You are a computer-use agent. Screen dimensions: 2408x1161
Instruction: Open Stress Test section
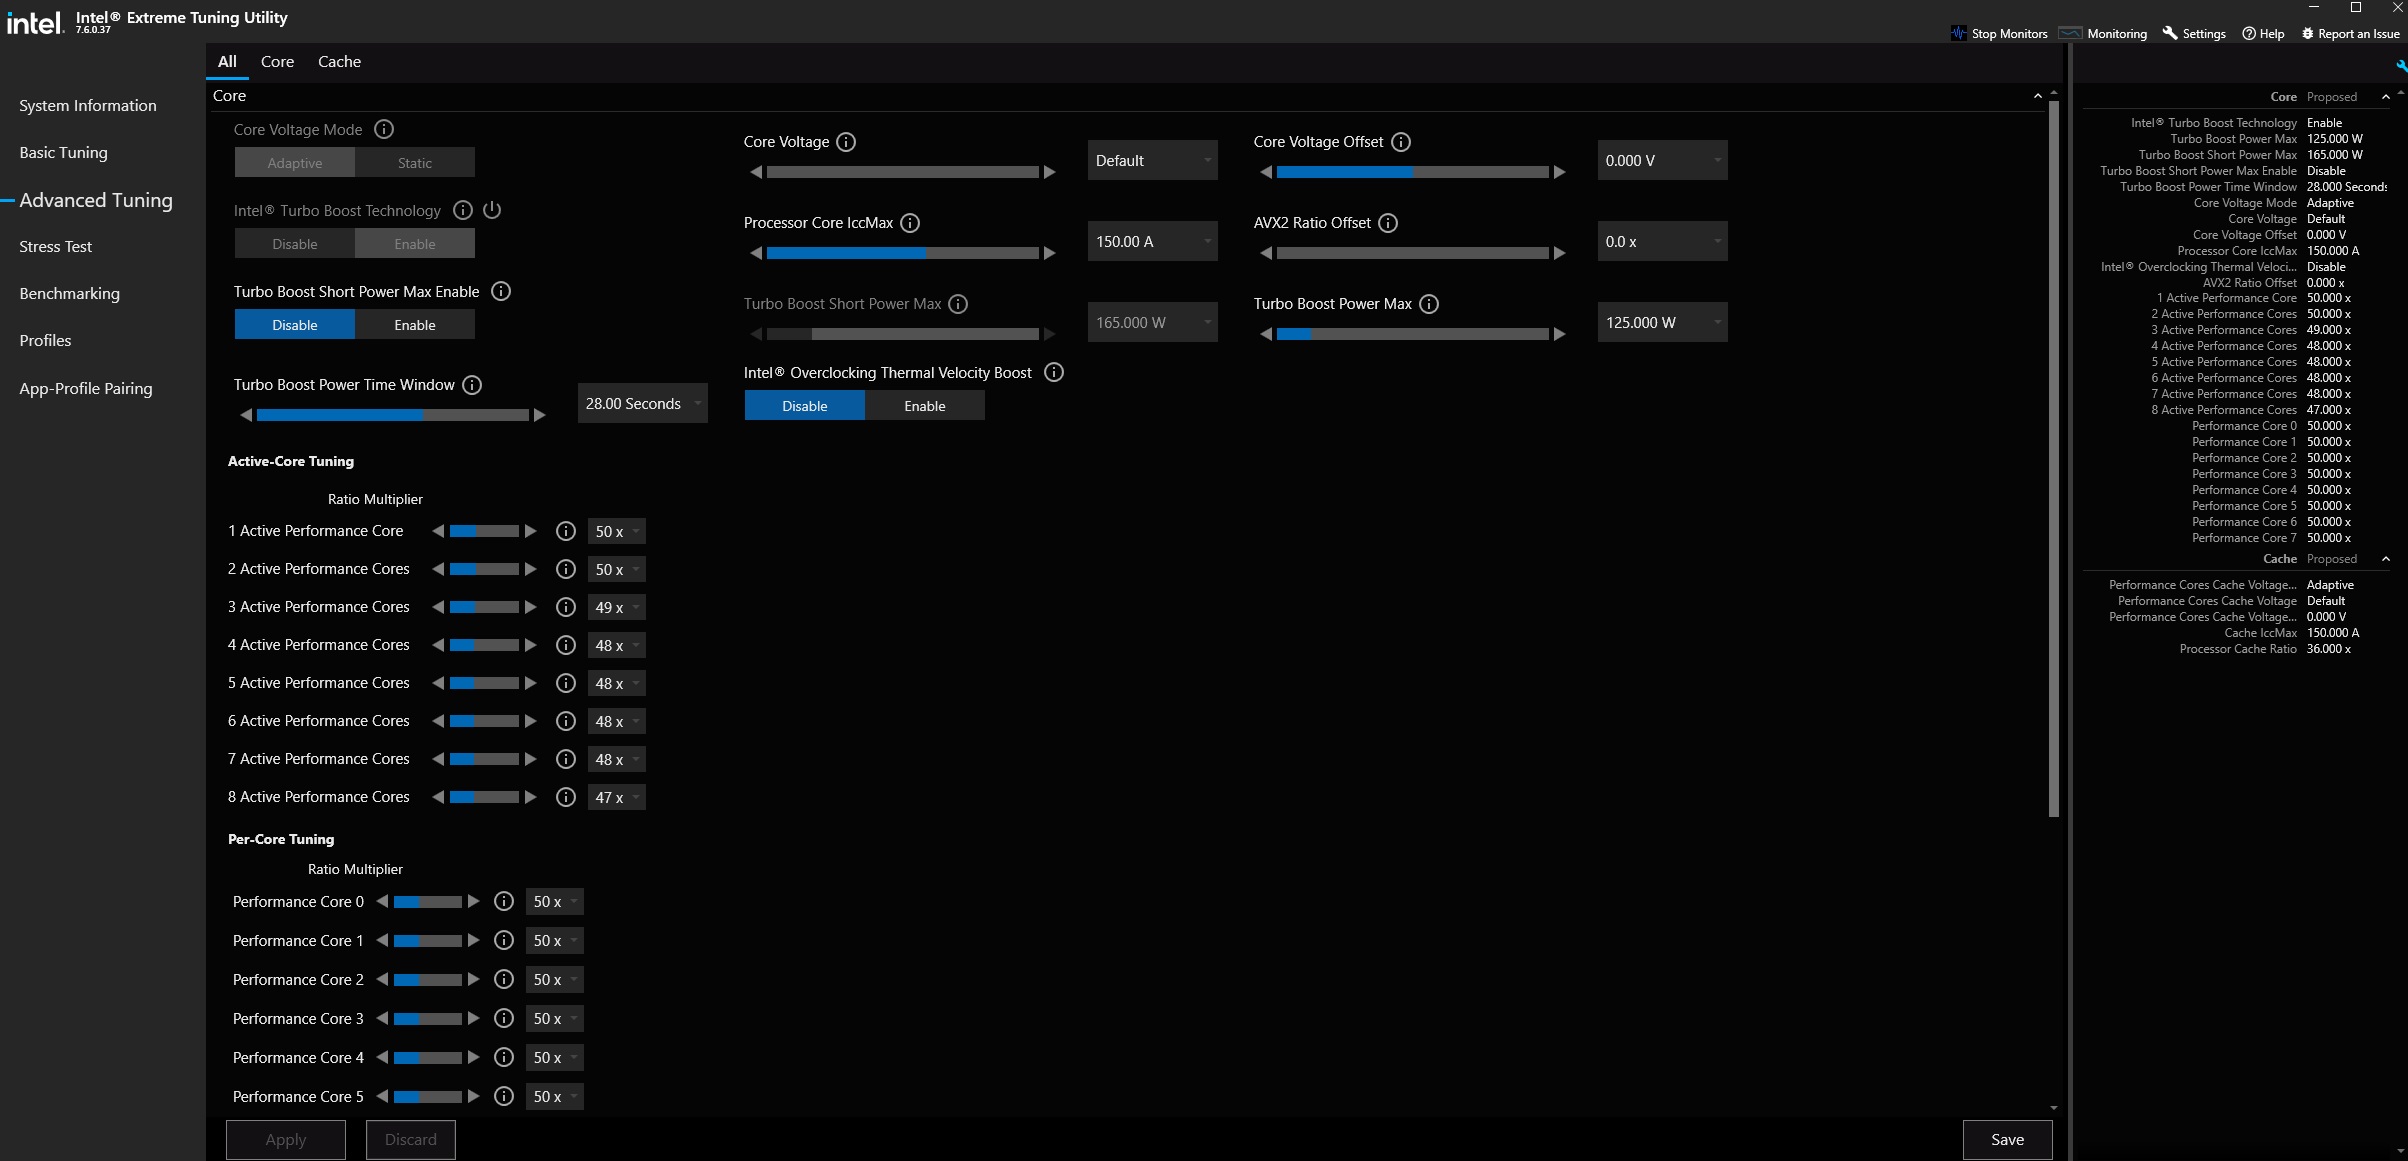click(55, 246)
